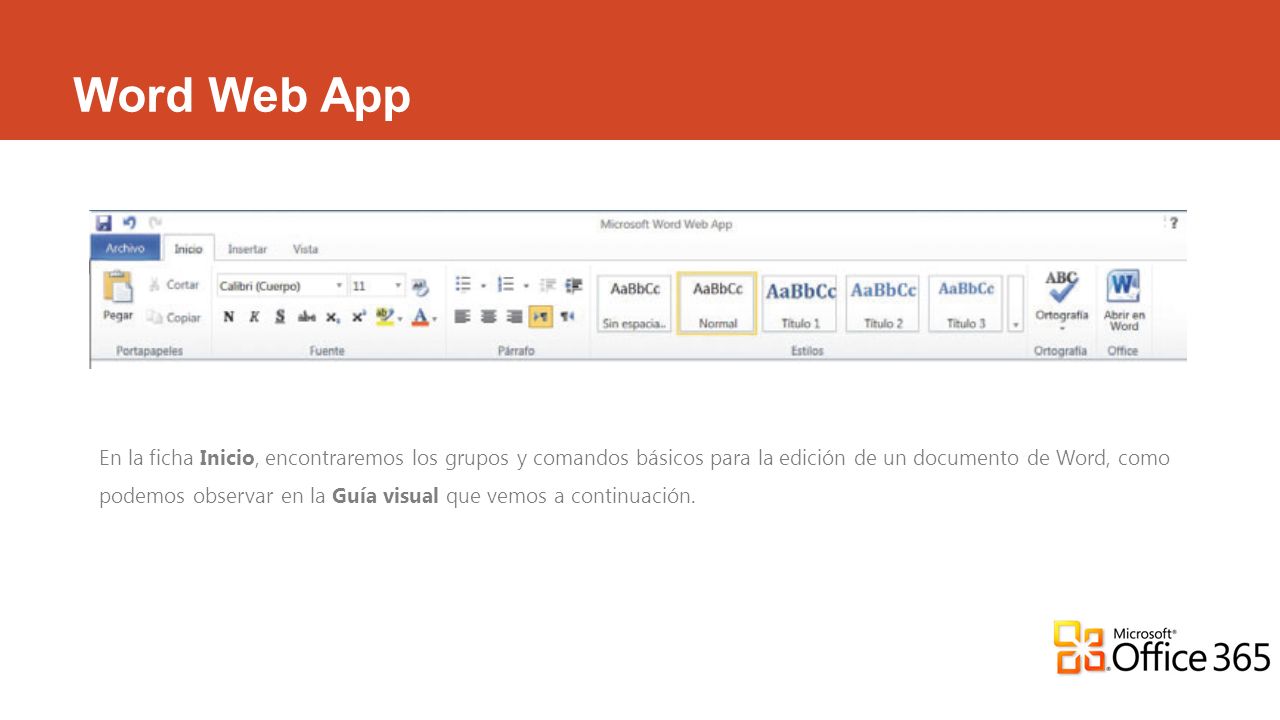1280x720 pixels.
Task: Click the Copiar button
Action: tap(174, 317)
